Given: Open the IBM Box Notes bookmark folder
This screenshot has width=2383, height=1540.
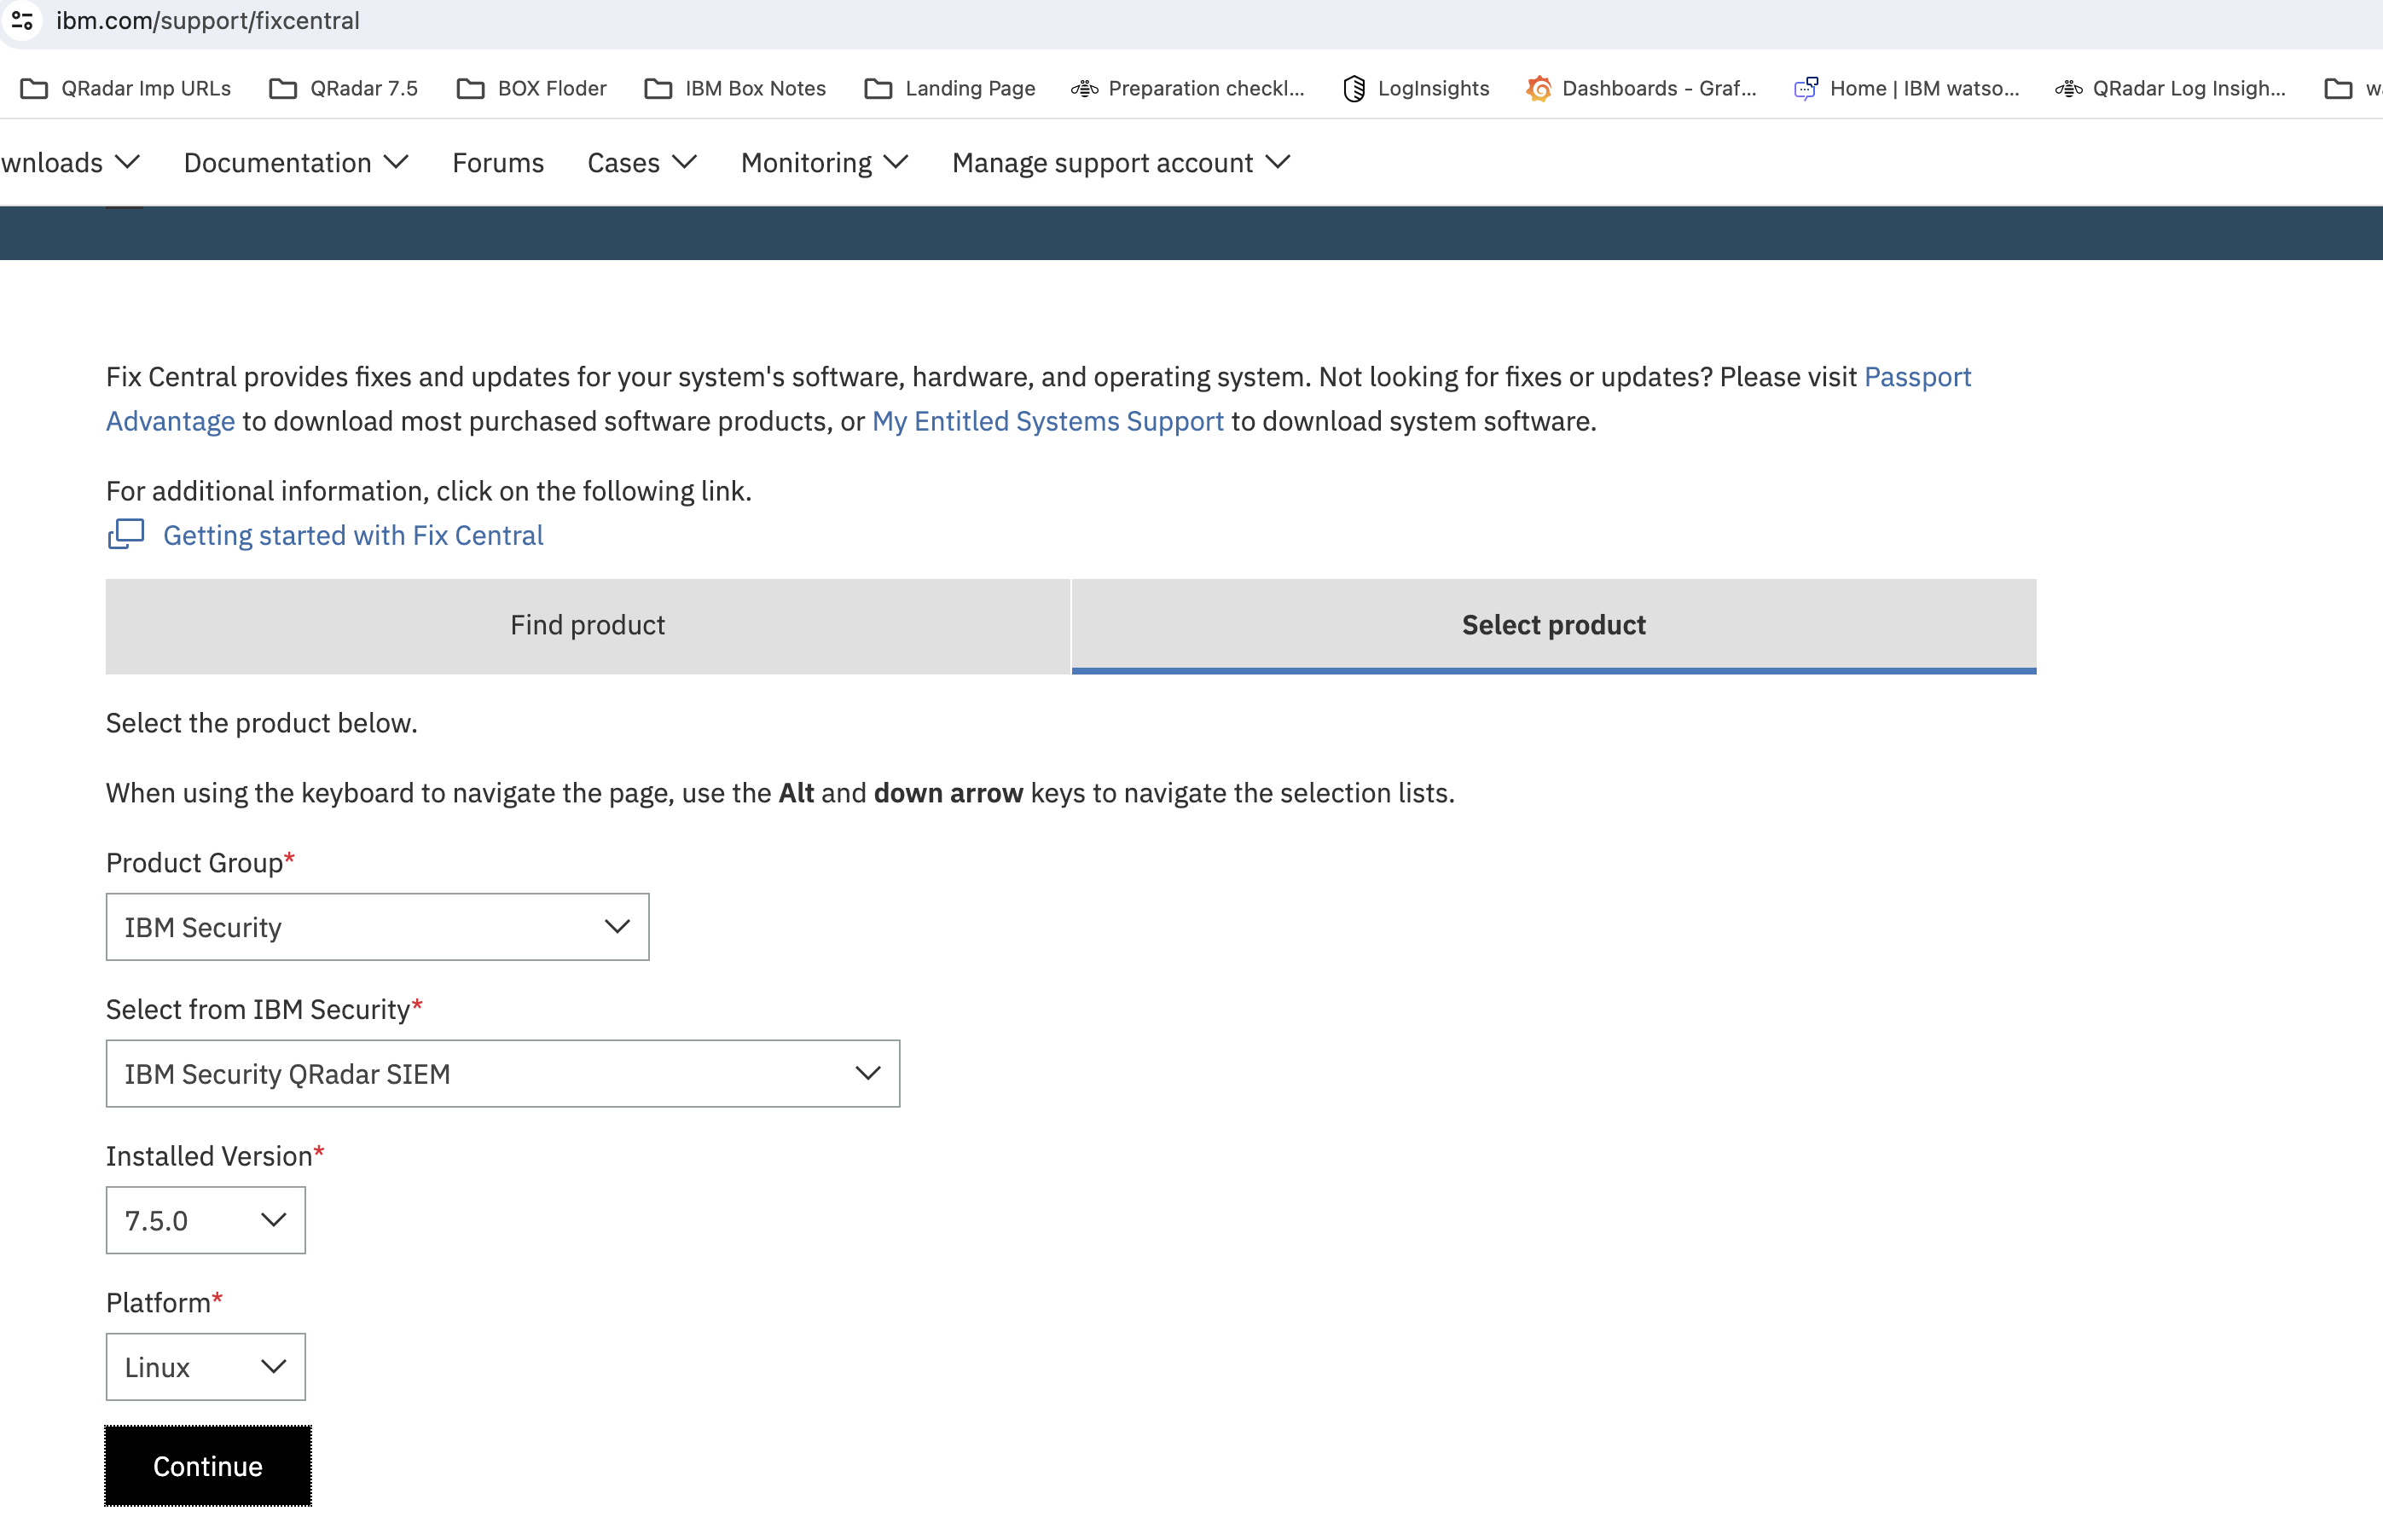Looking at the screenshot, I should (735, 88).
